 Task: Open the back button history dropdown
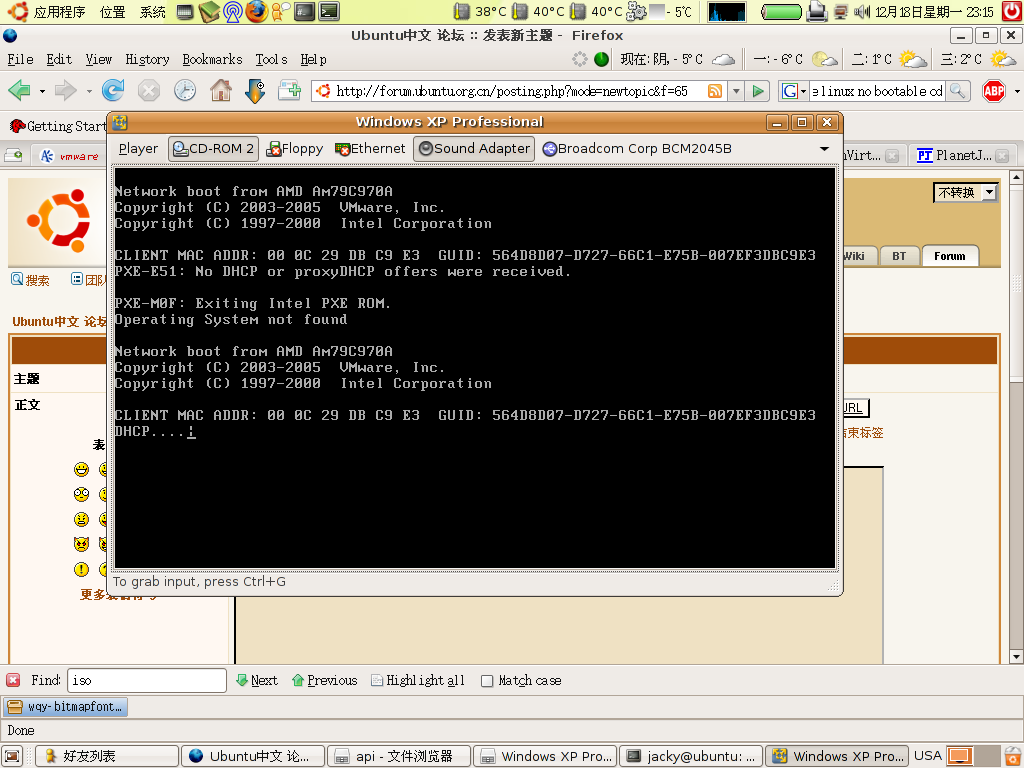[x=42, y=91]
